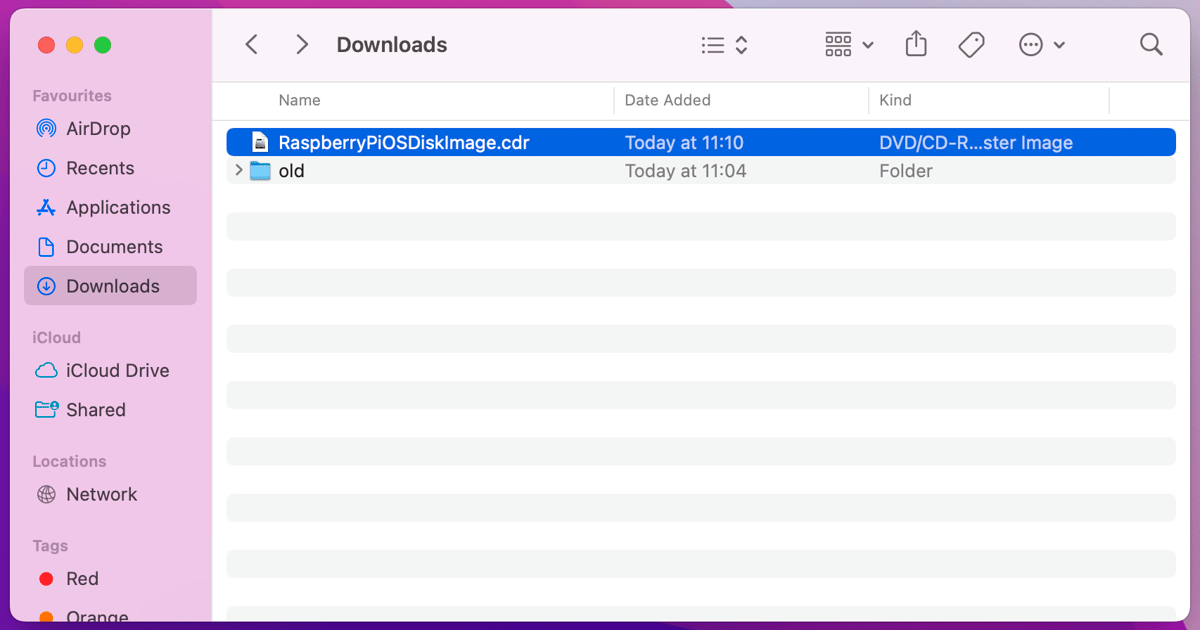Click the Downloads arrow icon
1200x630 pixels.
(46, 286)
